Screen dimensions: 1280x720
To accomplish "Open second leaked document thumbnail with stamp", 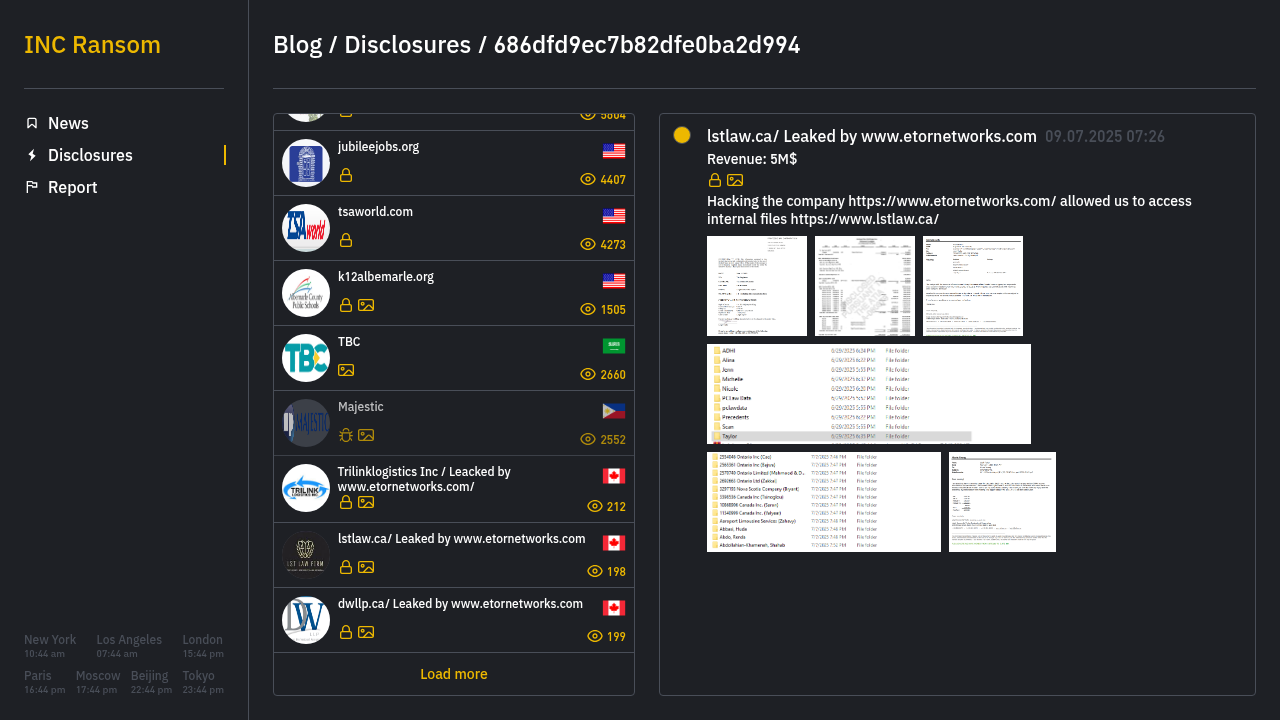I will (x=865, y=286).
